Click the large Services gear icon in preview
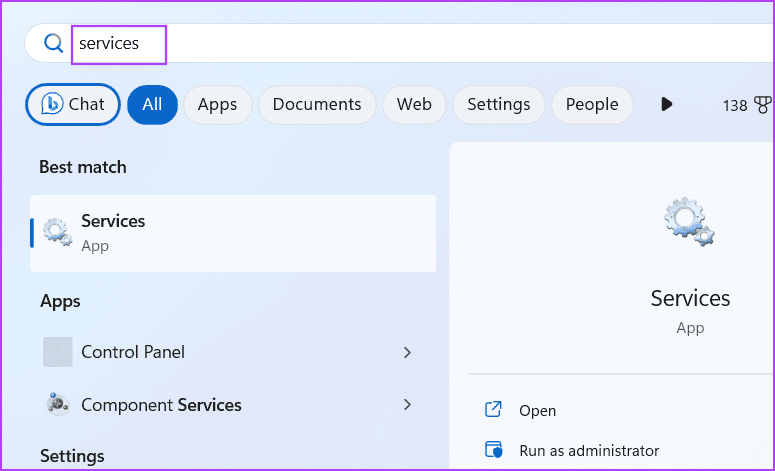Viewport: 775px width, 471px height. tap(689, 221)
